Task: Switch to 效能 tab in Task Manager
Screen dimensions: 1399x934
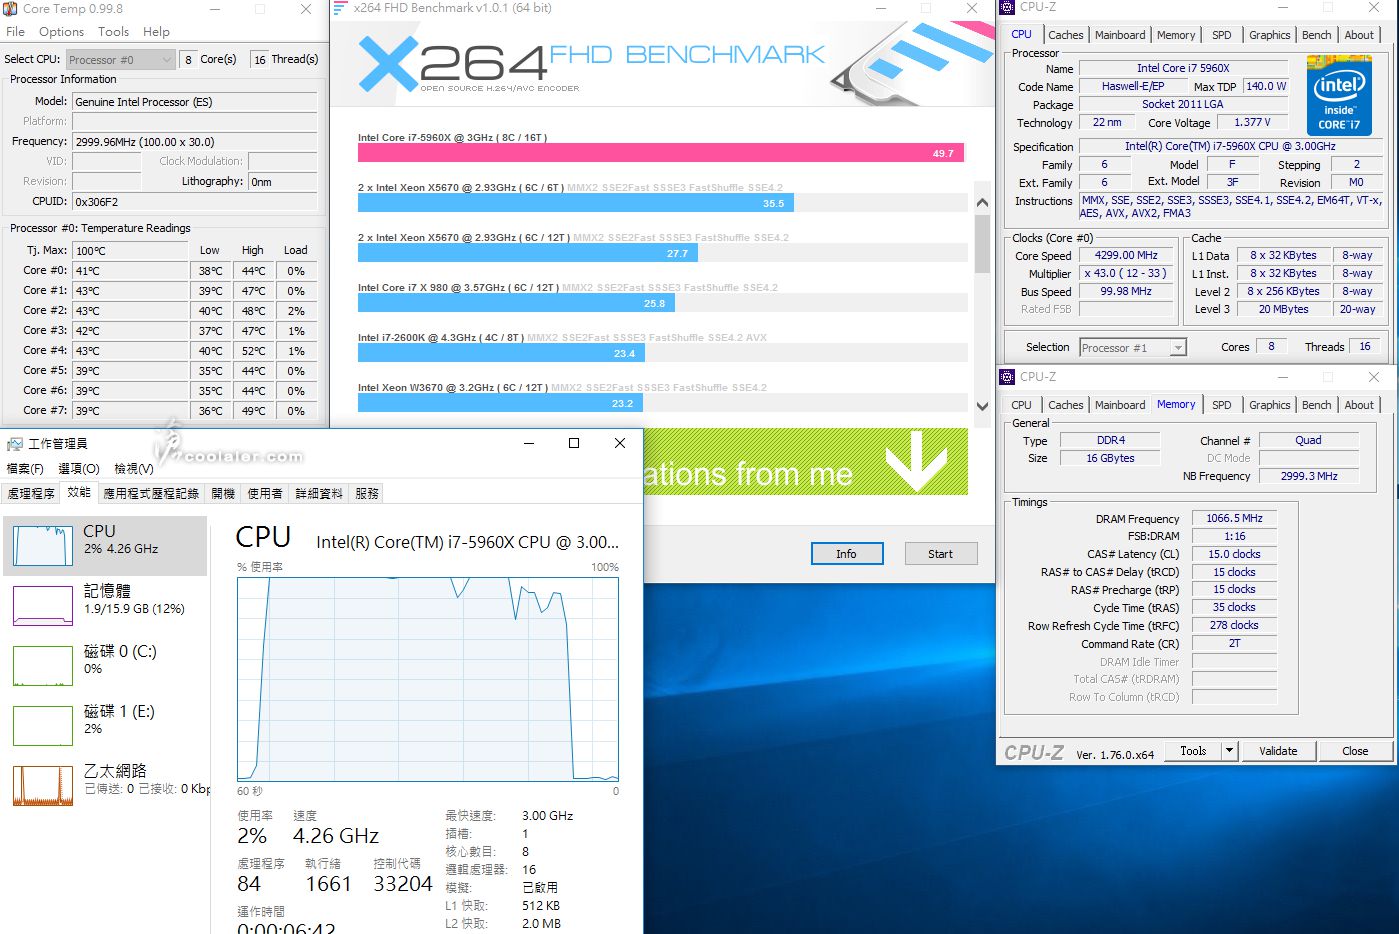Action: [x=79, y=492]
